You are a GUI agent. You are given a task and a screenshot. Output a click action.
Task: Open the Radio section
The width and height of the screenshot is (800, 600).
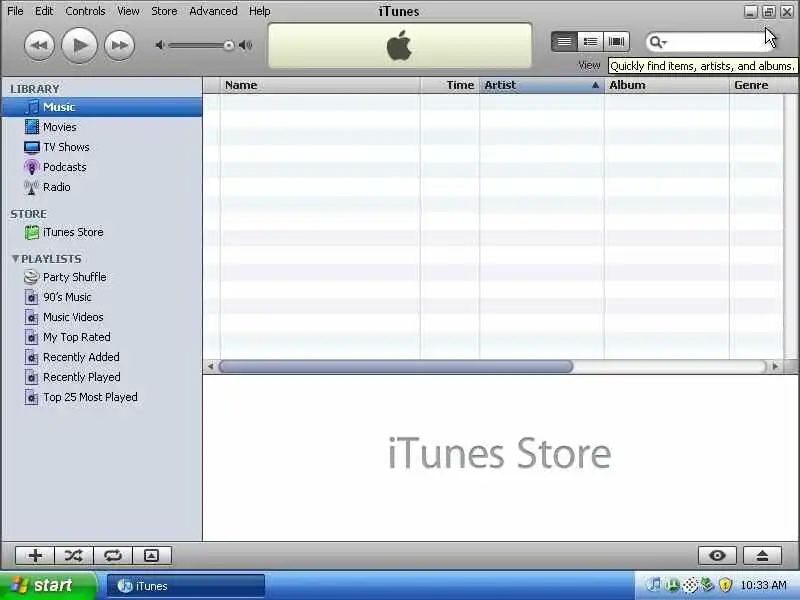[x=56, y=187]
